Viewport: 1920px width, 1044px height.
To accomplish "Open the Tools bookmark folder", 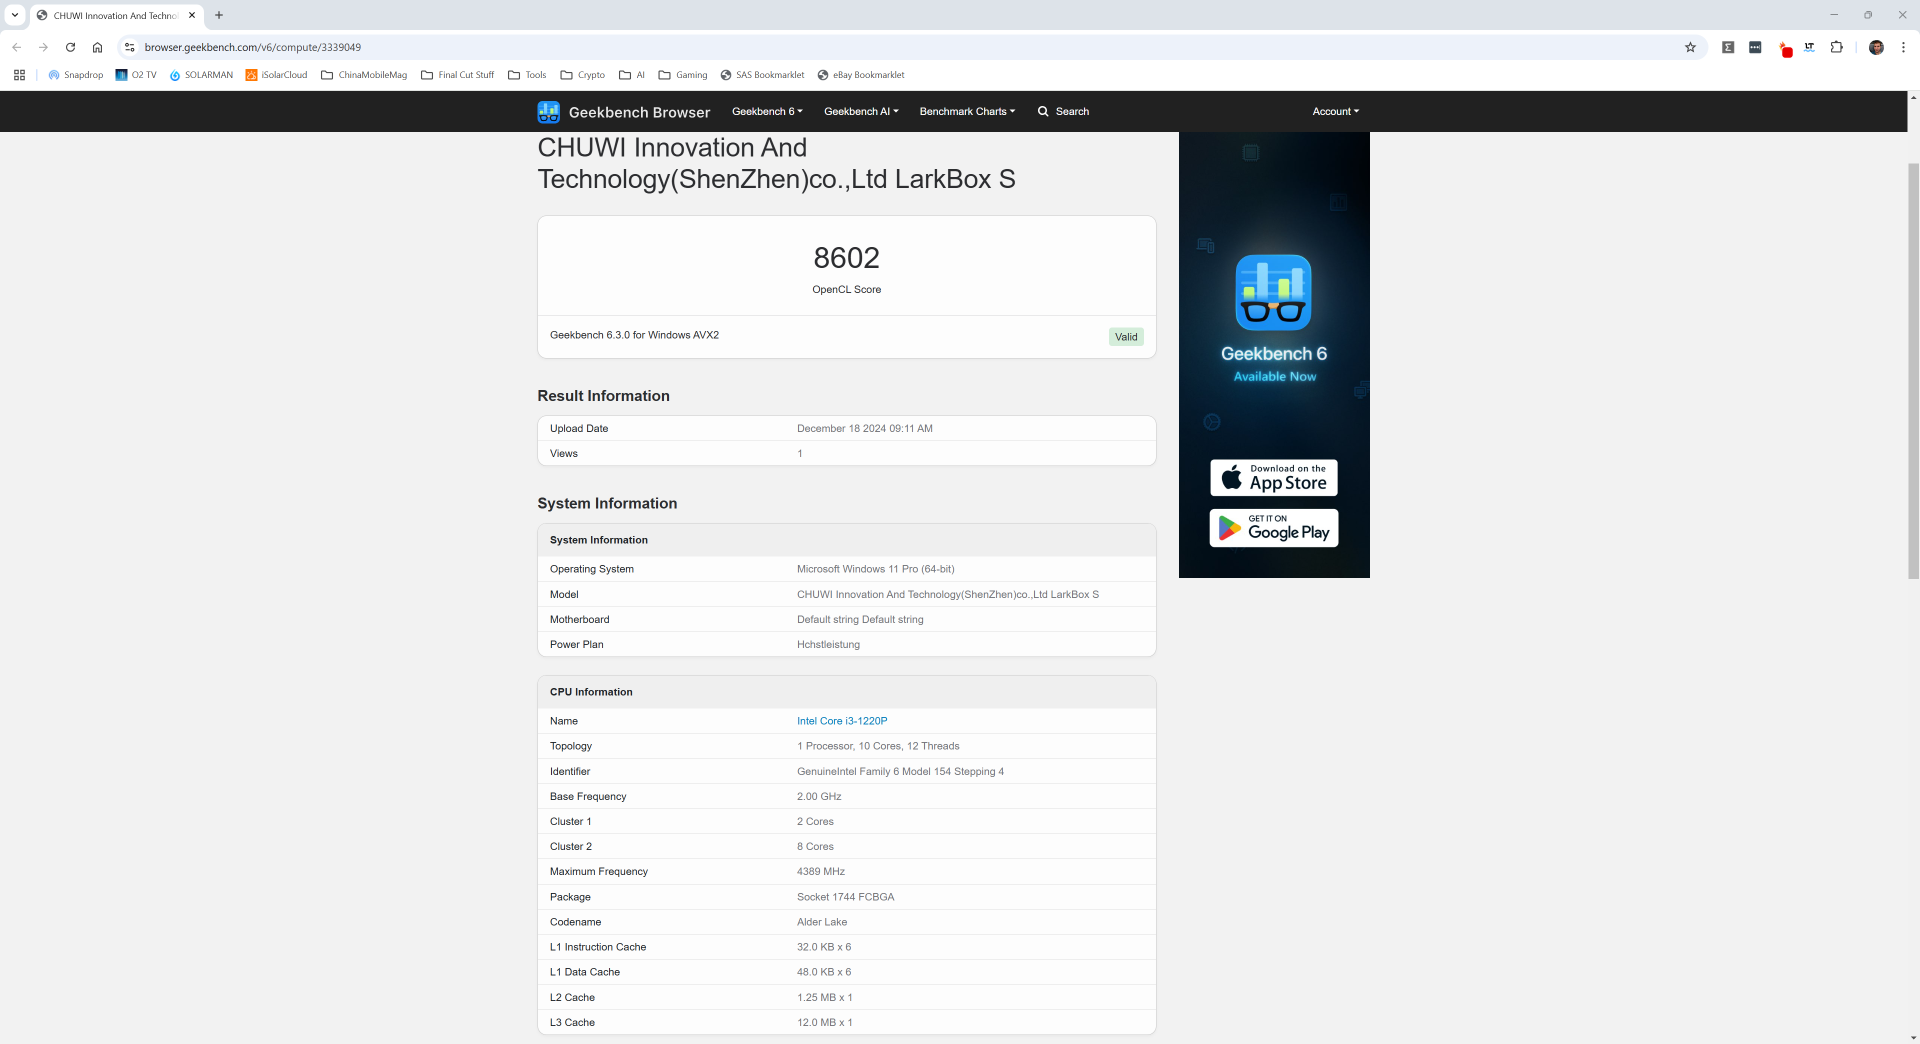I will coord(527,75).
